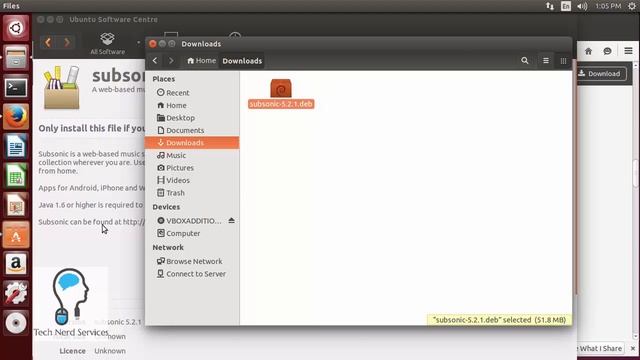Open Ubuntu Dash from launcher
Image resolution: width=640 pixels, height=360 pixels.
[16, 28]
